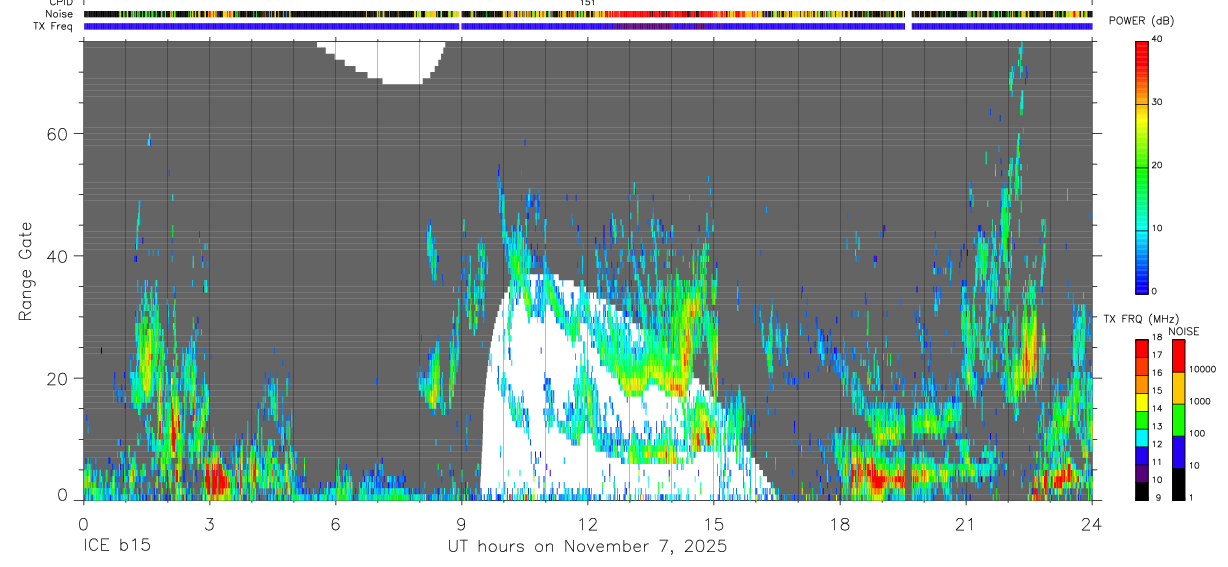Click the 24 tick on UT hours axis
The image size is (1228, 567).
(1092, 524)
